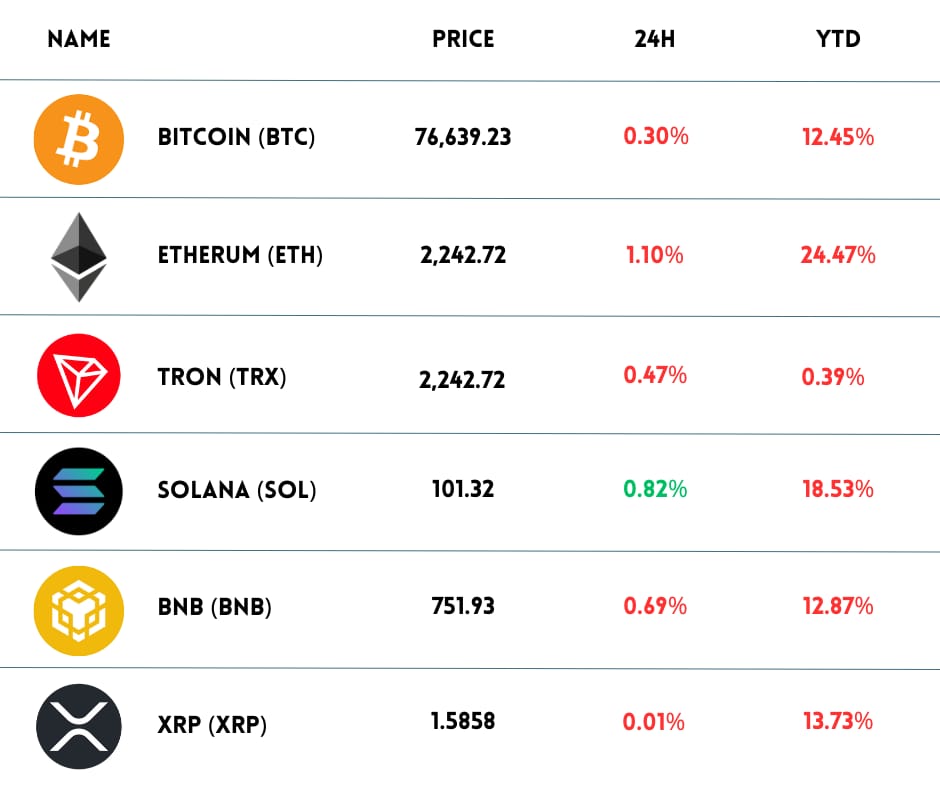This screenshot has width=940, height=788.
Task: Select the TRON (TRX) name
Action: click(x=222, y=377)
